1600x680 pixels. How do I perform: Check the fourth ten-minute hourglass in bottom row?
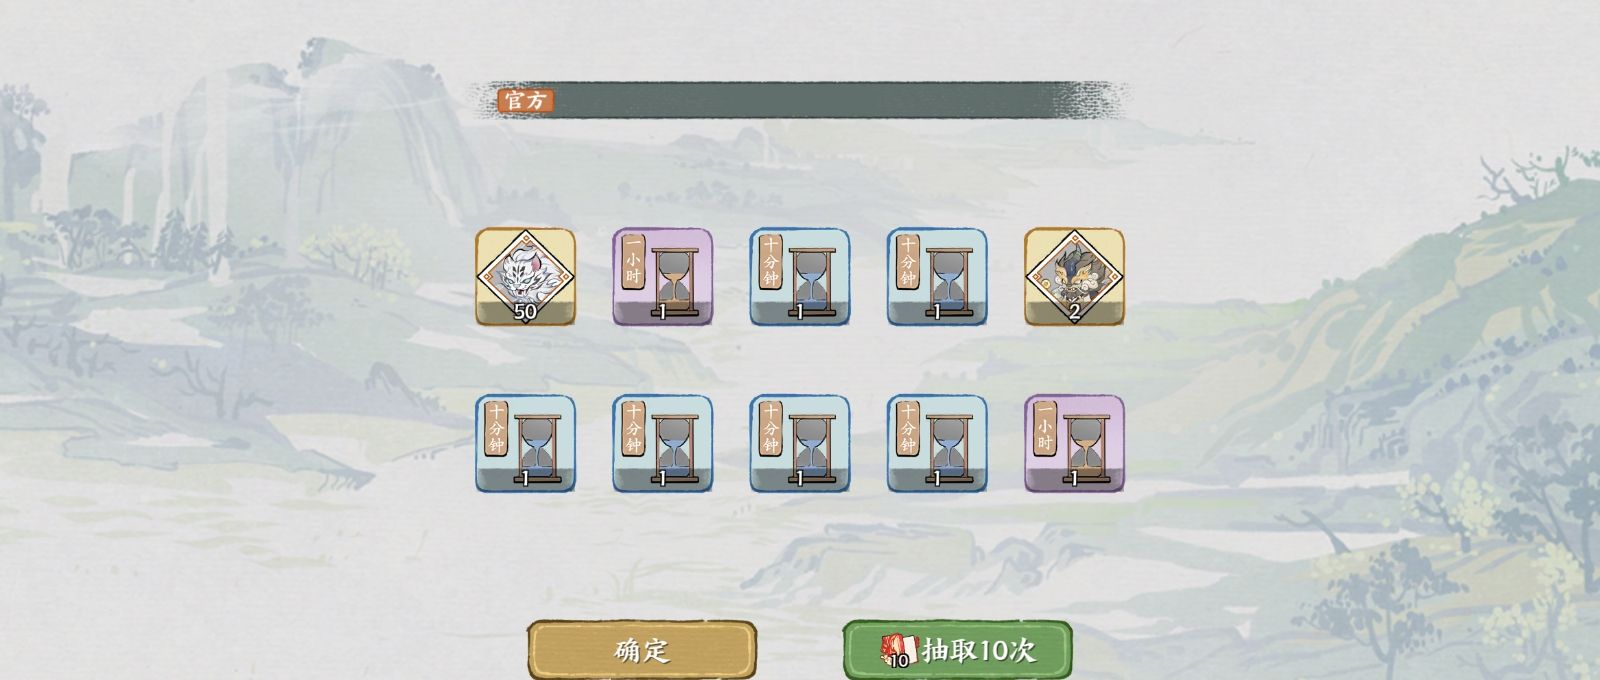(937, 444)
